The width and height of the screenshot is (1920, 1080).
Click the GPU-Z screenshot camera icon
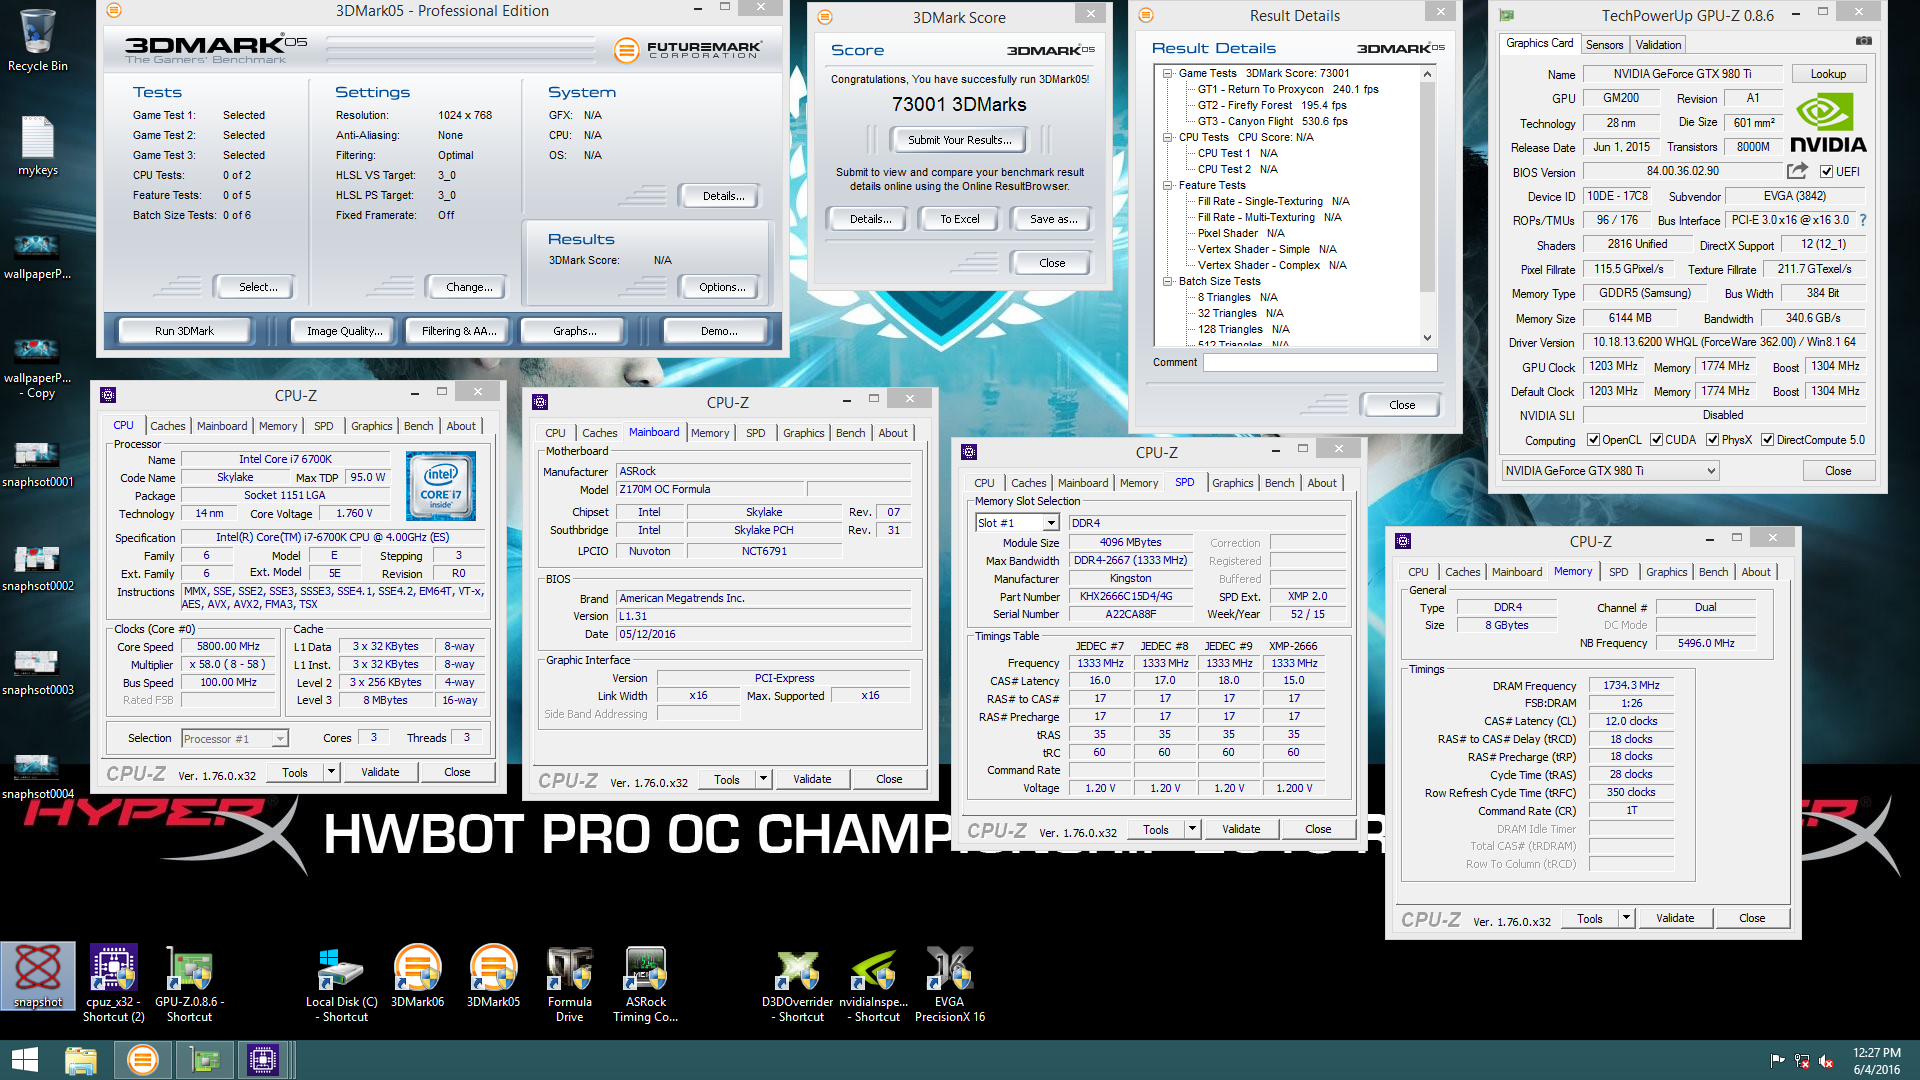(1864, 41)
